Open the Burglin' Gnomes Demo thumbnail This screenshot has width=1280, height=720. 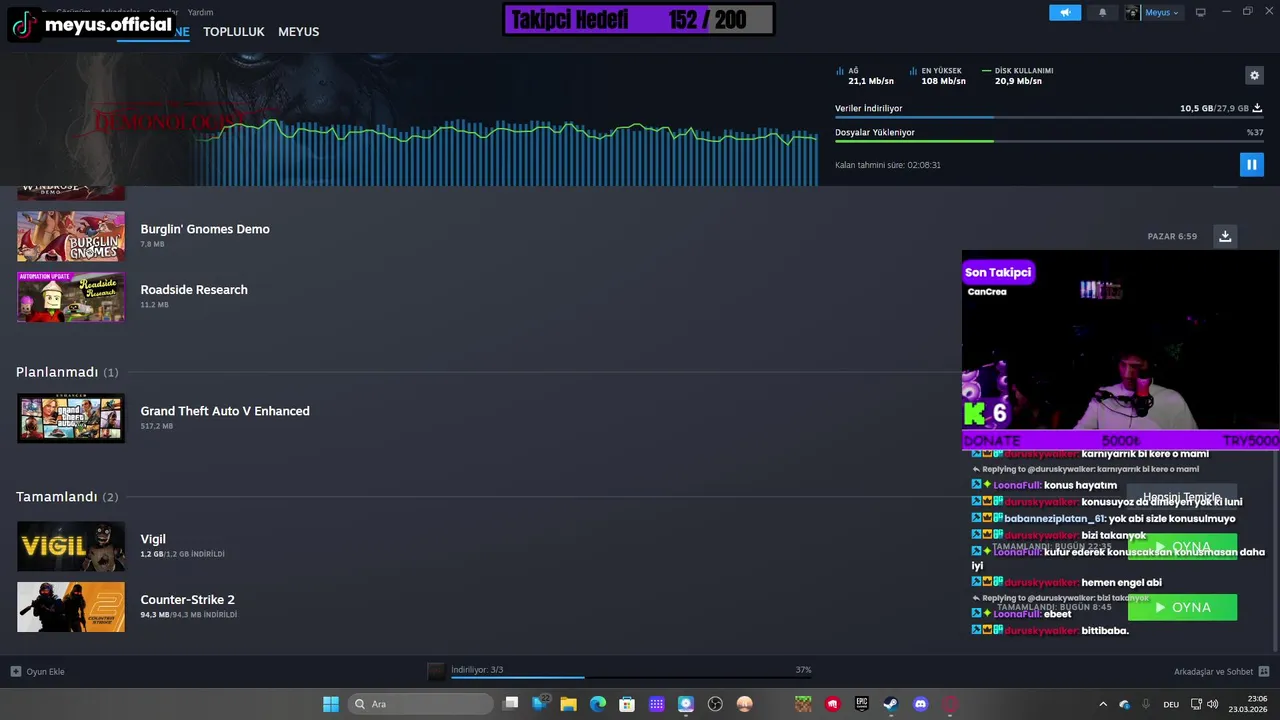point(71,236)
